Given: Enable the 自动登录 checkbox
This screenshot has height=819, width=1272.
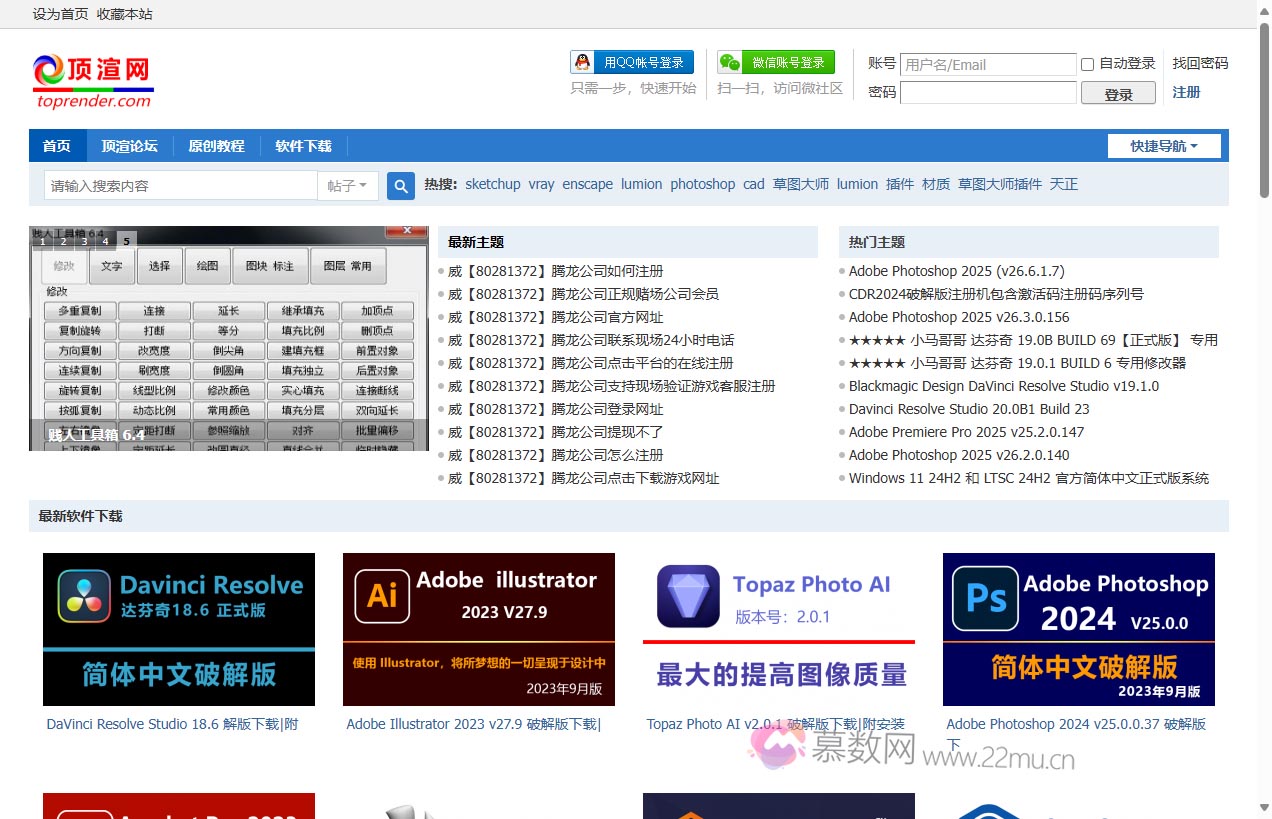Looking at the screenshot, I should pyautogui.click(x=1087, y=65).
